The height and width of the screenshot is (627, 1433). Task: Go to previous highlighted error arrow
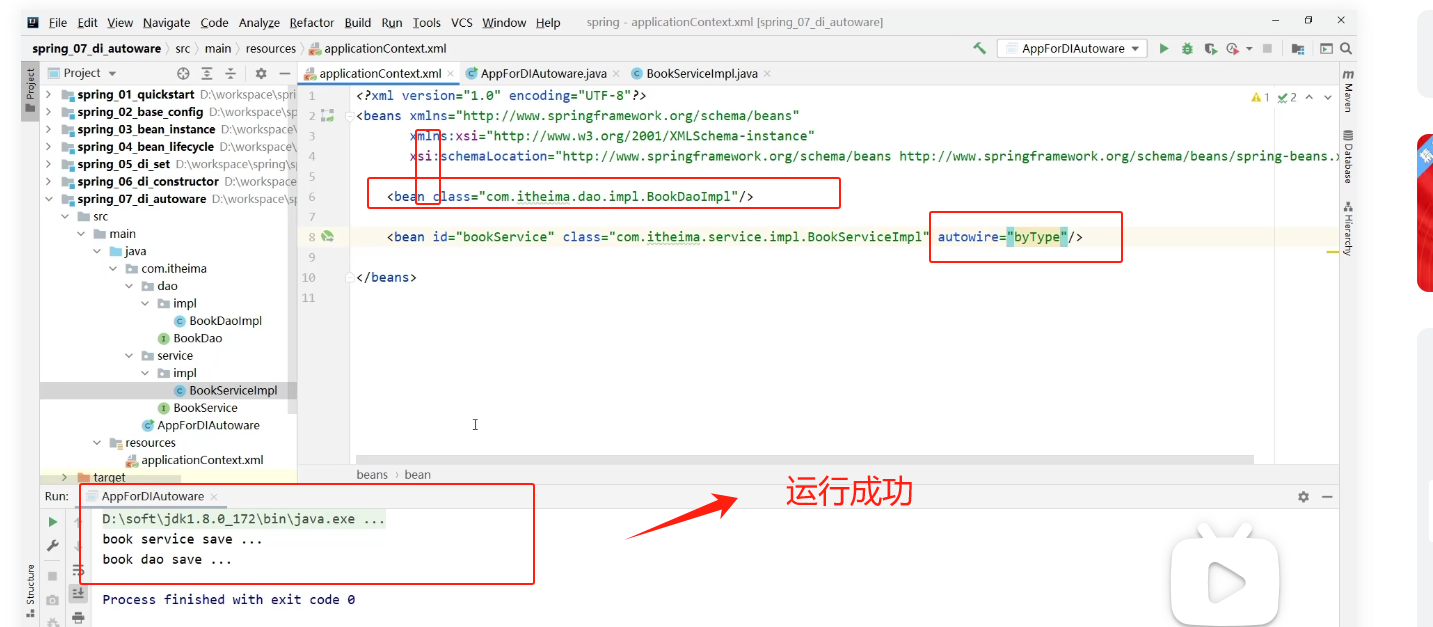tap(1309, 97)
